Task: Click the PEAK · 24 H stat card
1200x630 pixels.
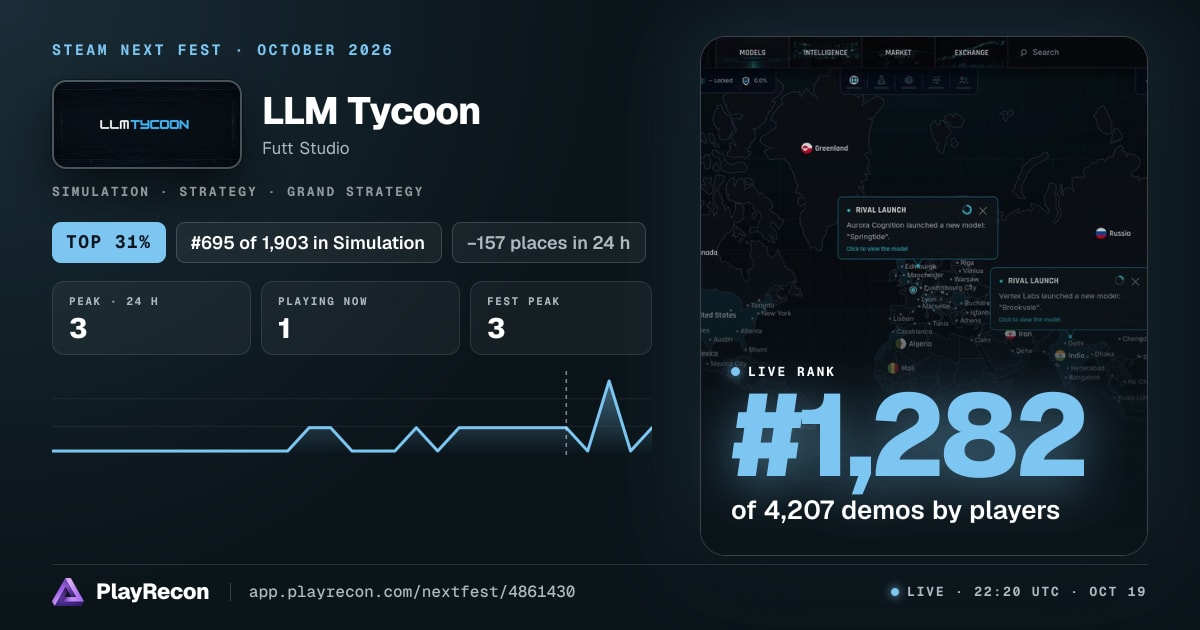Action: point(151,318)
